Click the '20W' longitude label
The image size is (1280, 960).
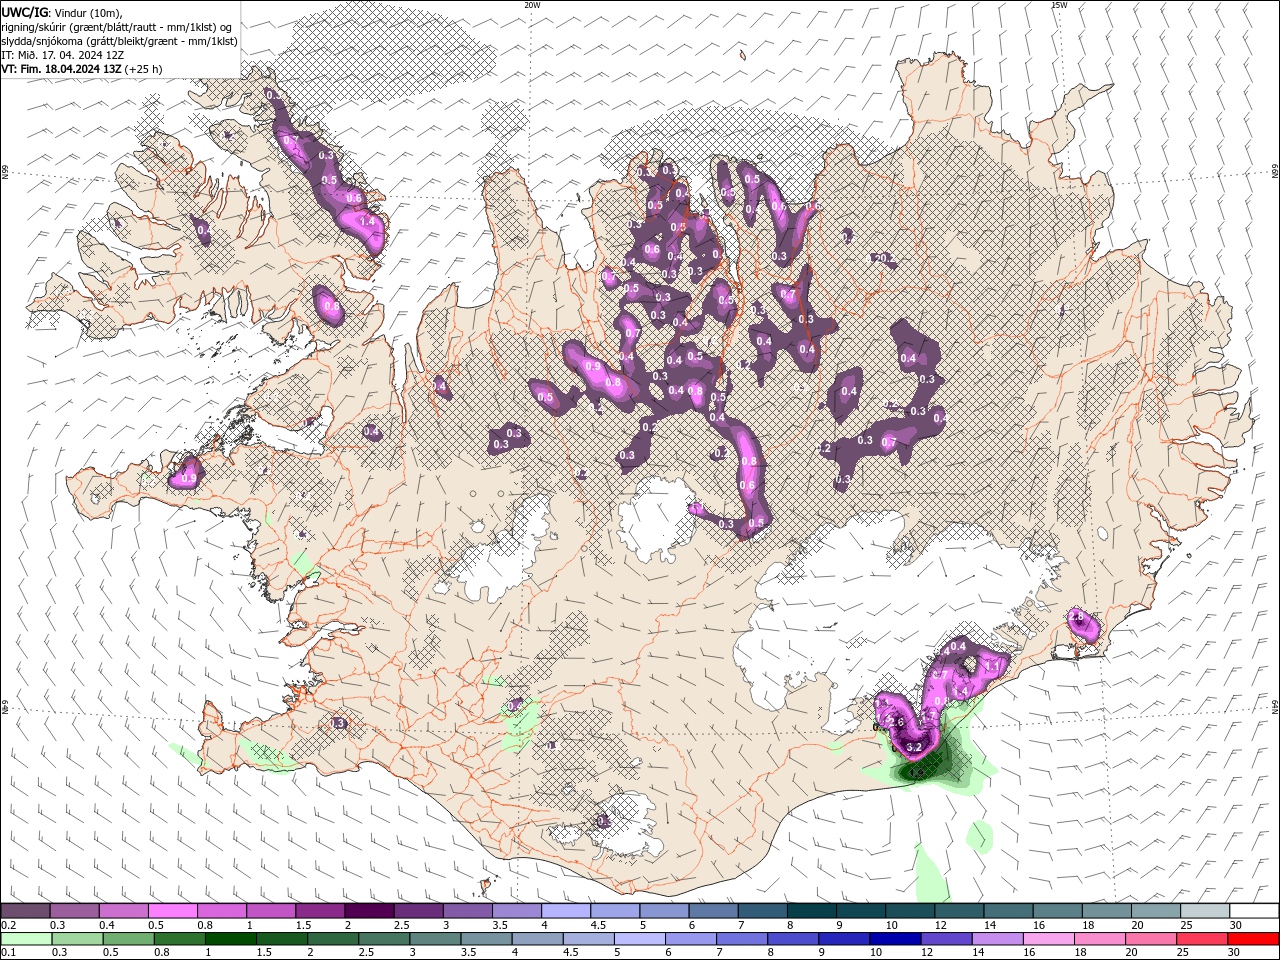pyautogui.click(x=532, y=5)
